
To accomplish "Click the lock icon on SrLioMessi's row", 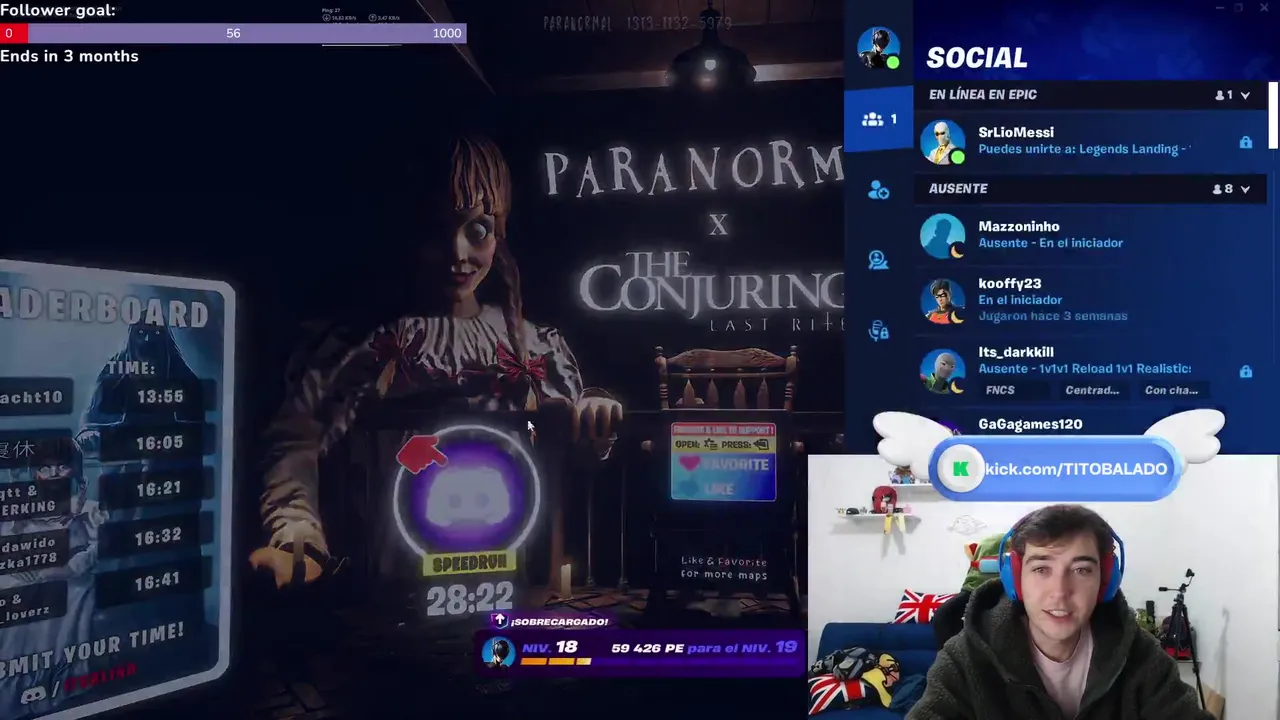I will [1245, 142].
